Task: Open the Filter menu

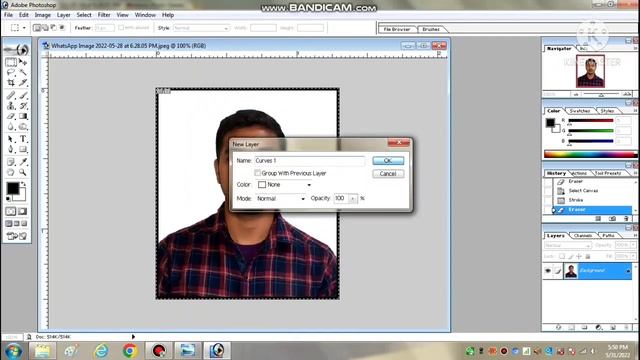Action: (x=104, y=15)
